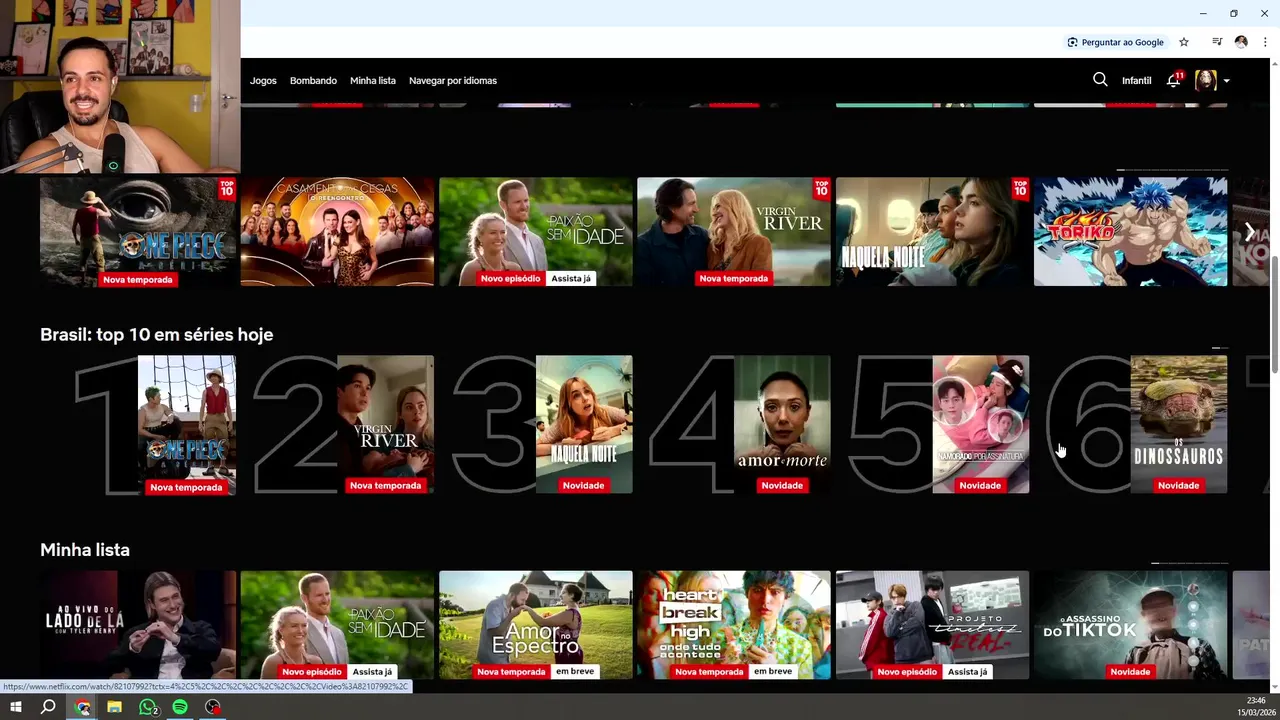This screenshot has height=720, width=1280.
Task: Open Paixão sem Idade in top row
Action: (x=535, y=232)
